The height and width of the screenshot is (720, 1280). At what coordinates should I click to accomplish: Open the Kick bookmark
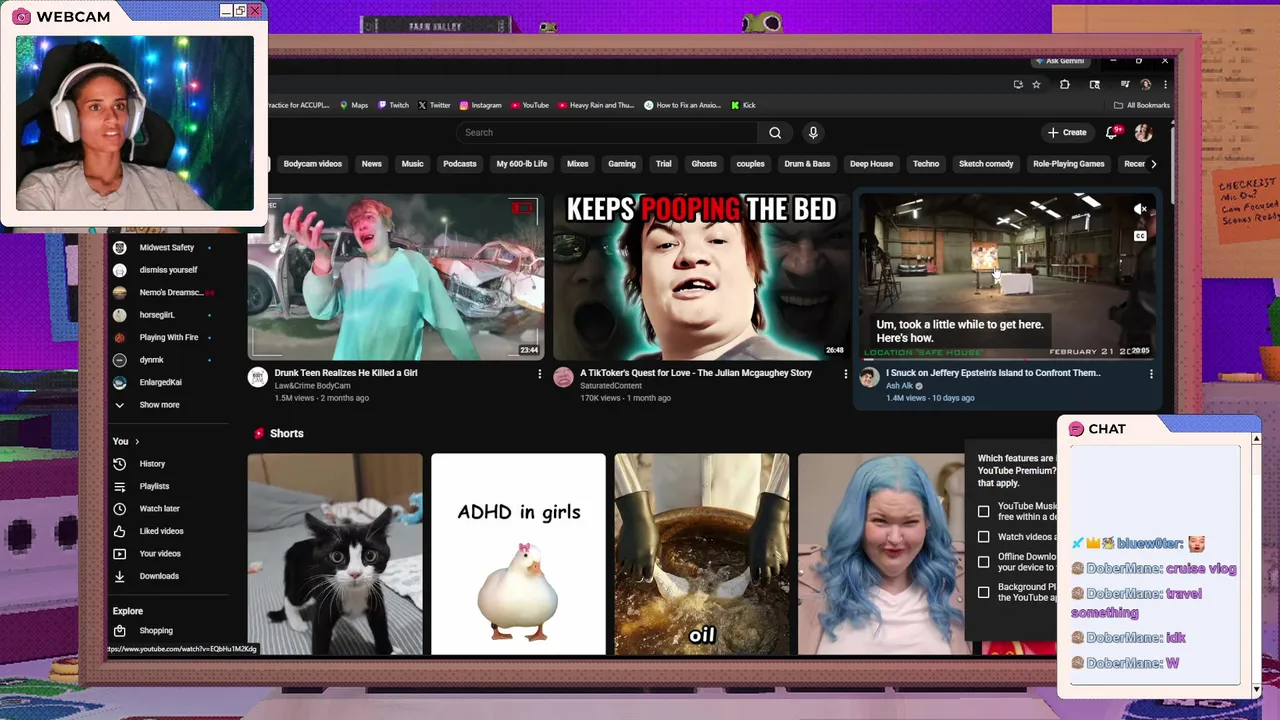click(x=743, y=105)
